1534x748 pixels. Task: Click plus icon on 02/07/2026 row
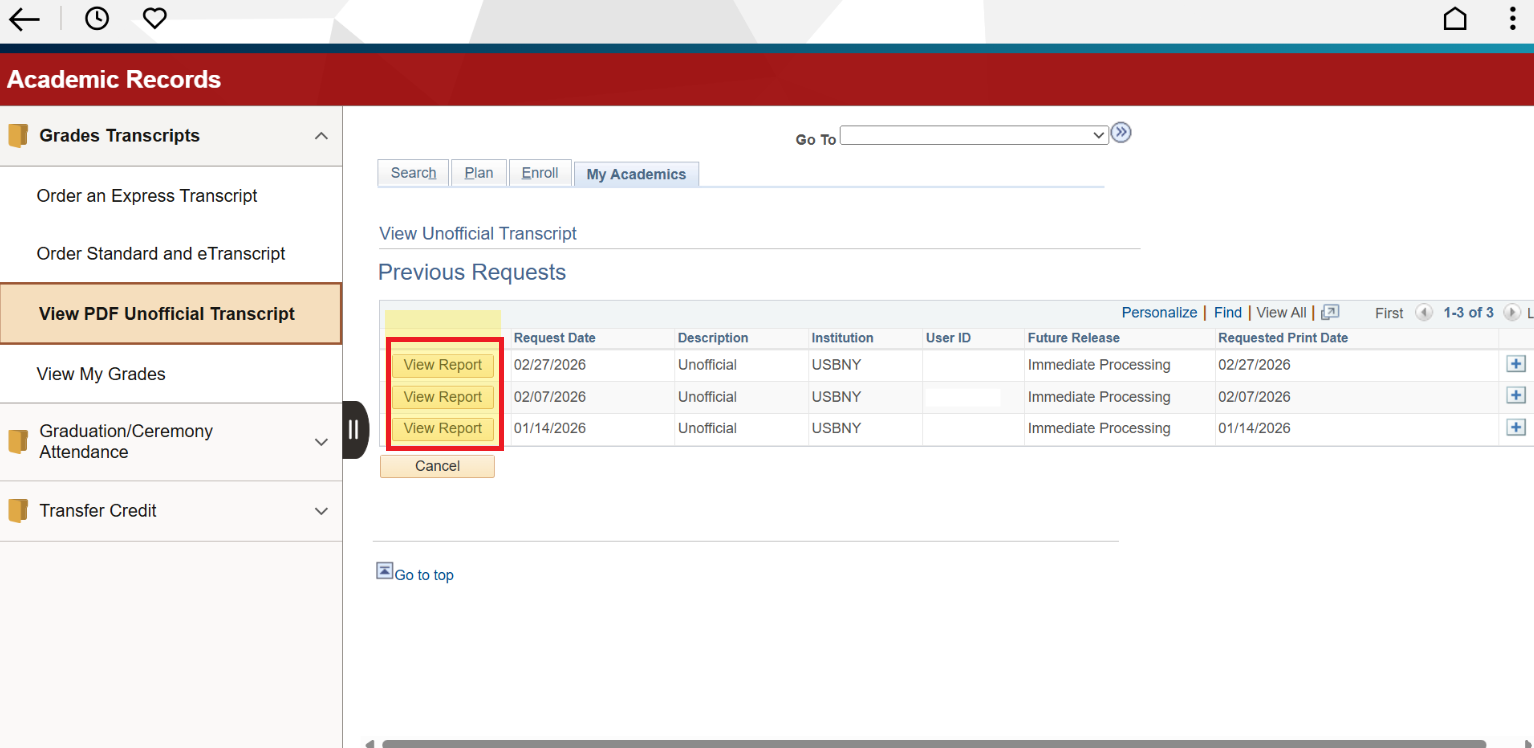[1516, 396]
